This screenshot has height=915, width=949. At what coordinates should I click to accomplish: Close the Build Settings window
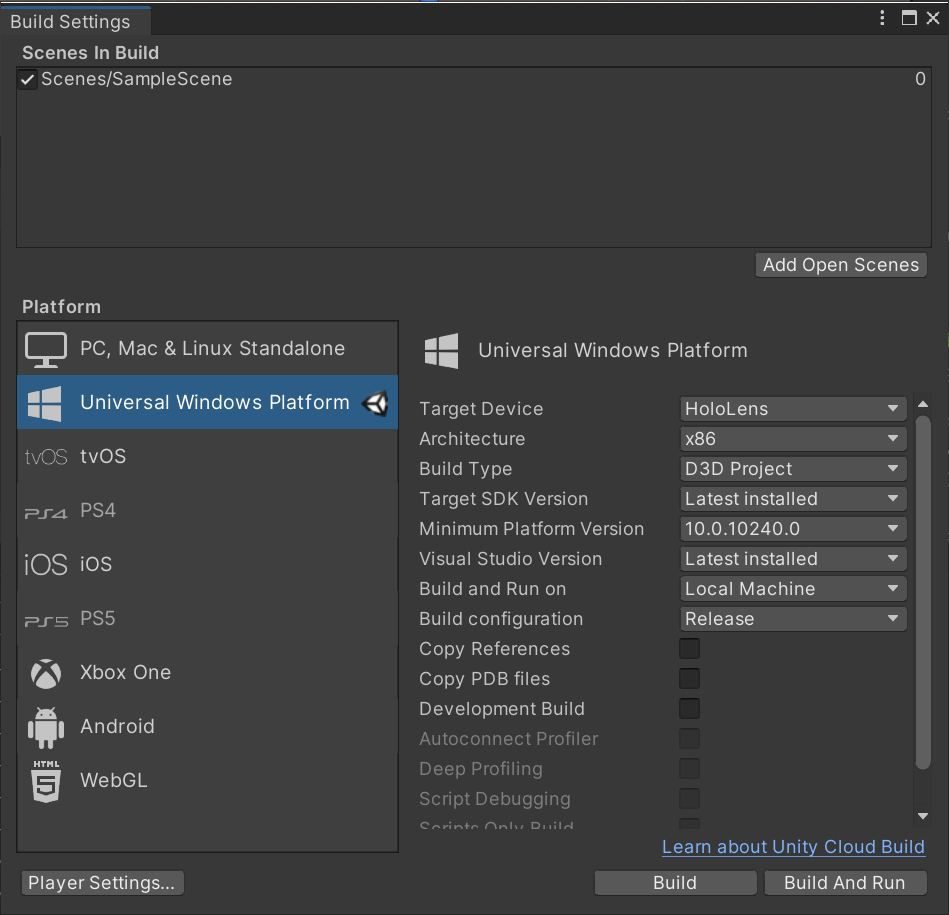point(933,18)
